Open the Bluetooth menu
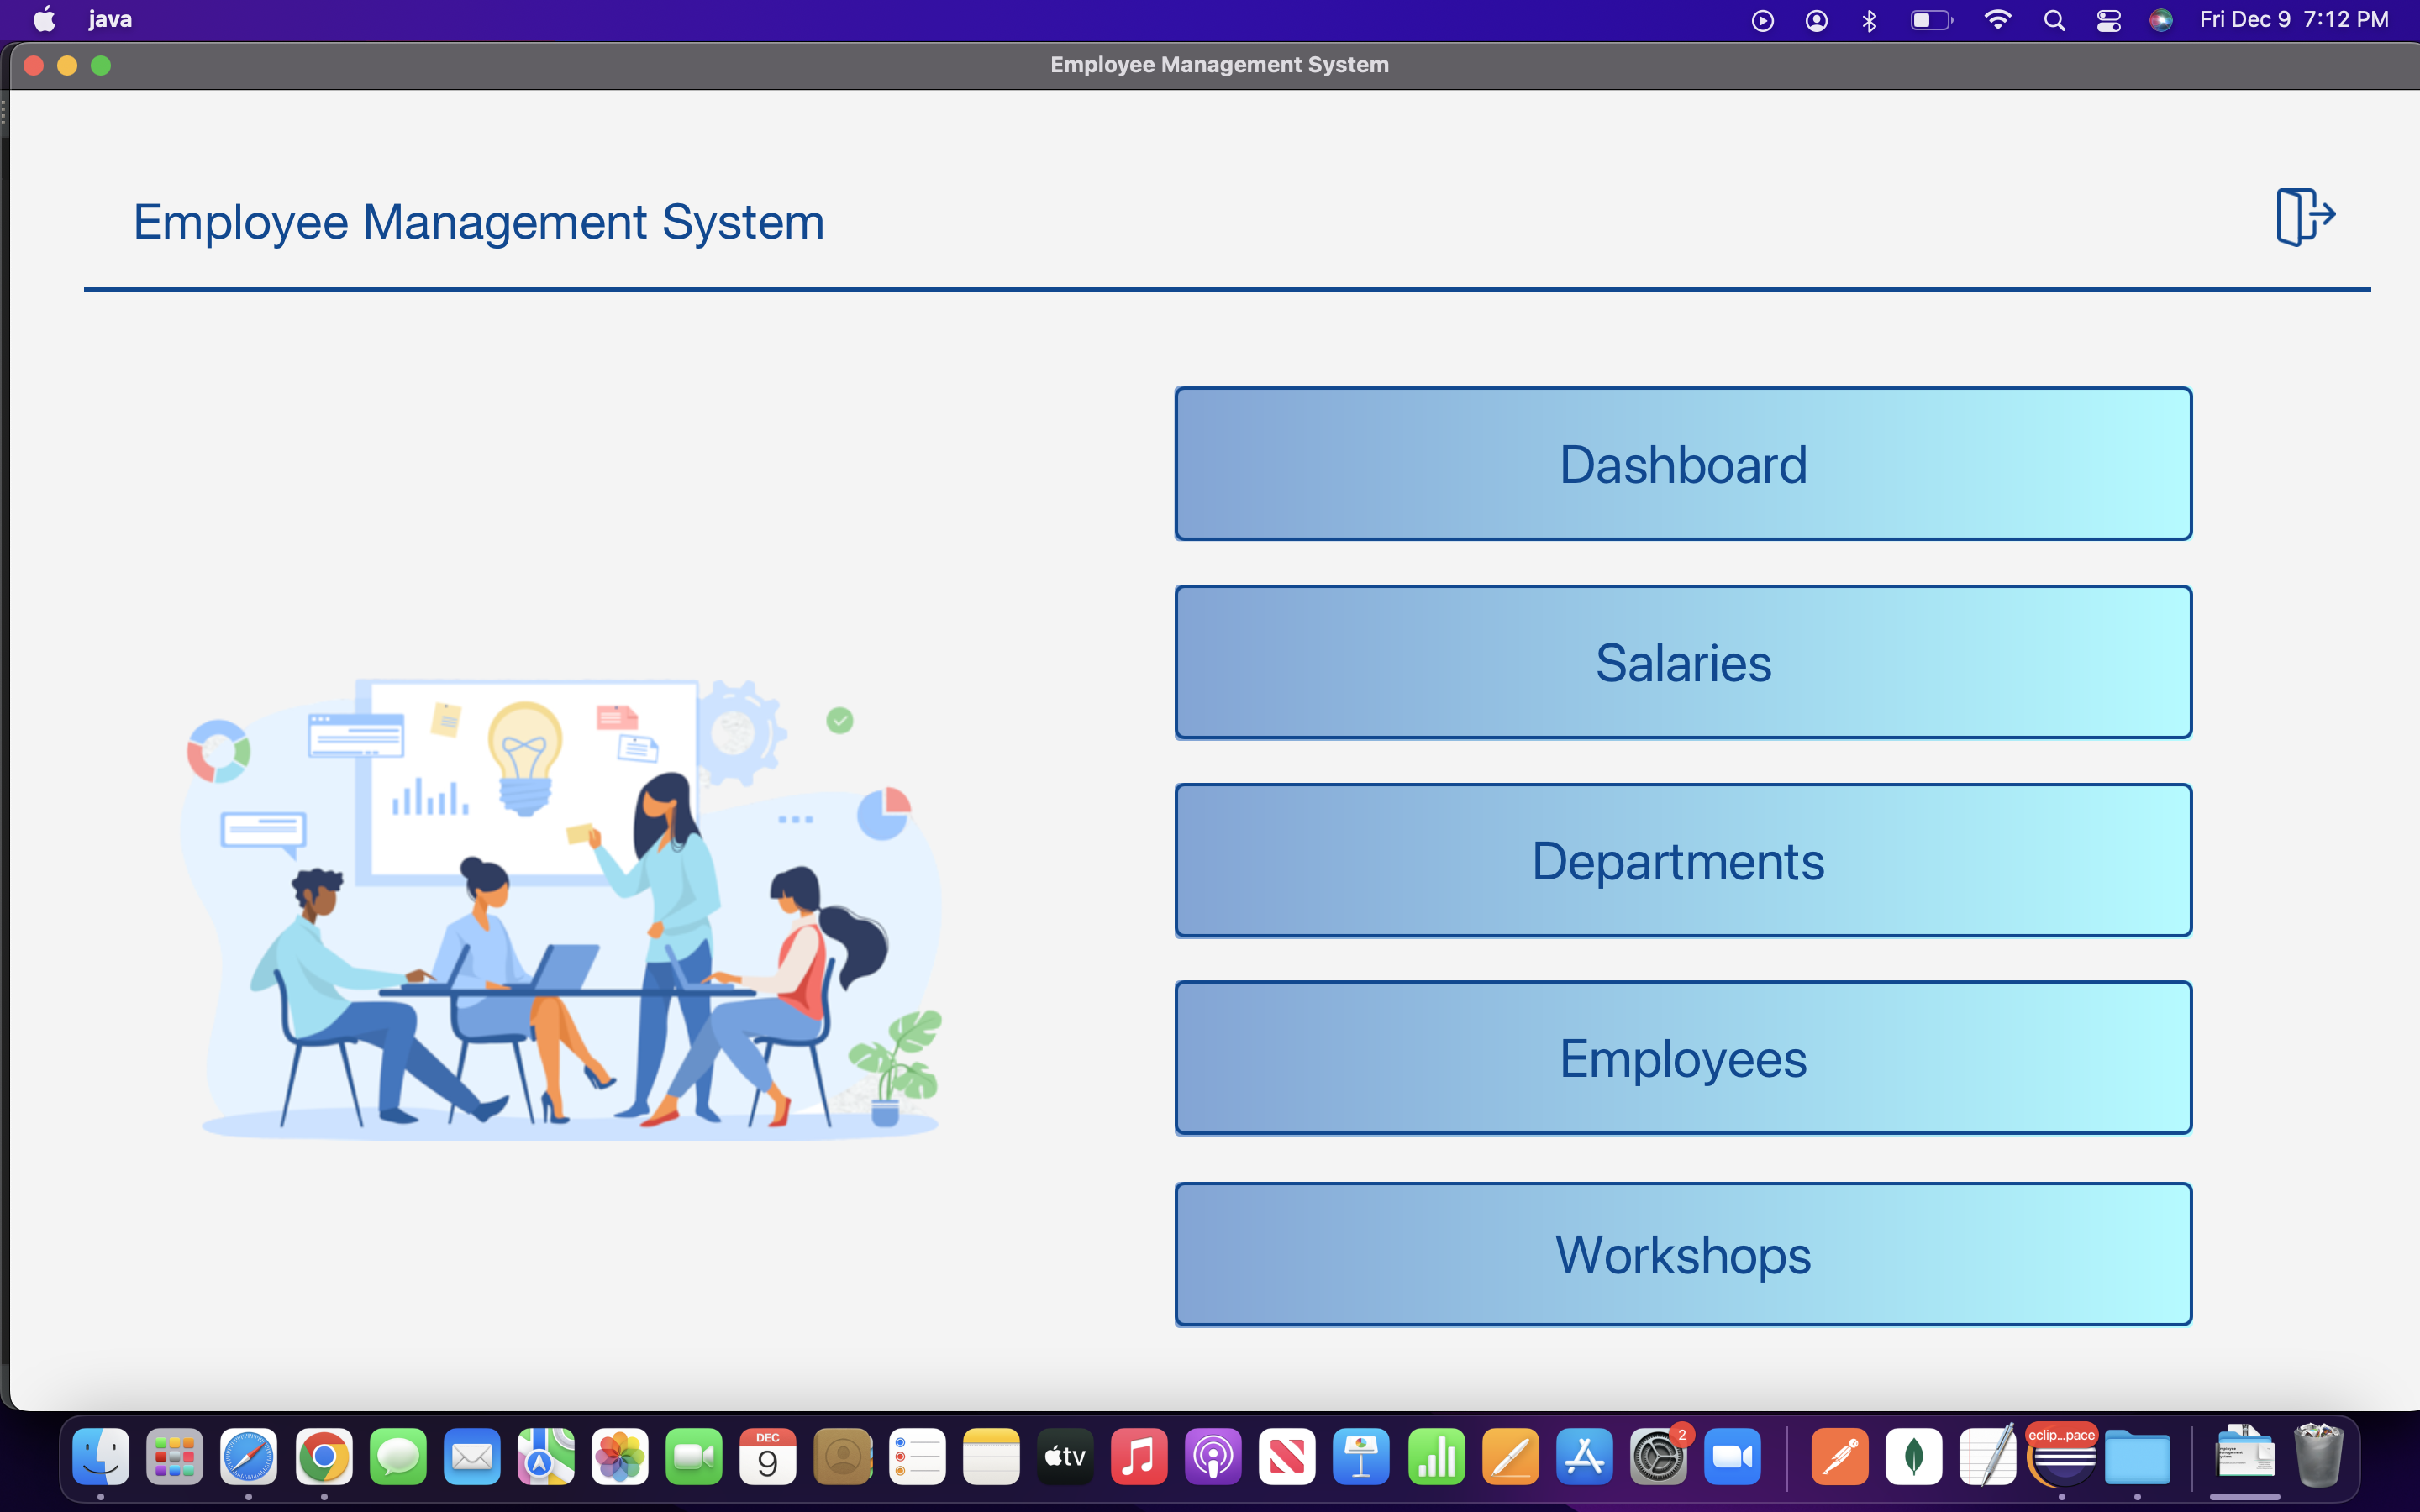Viewport: 2420px width, 1512px height. pyautogui.click(x=1869, y=18)
